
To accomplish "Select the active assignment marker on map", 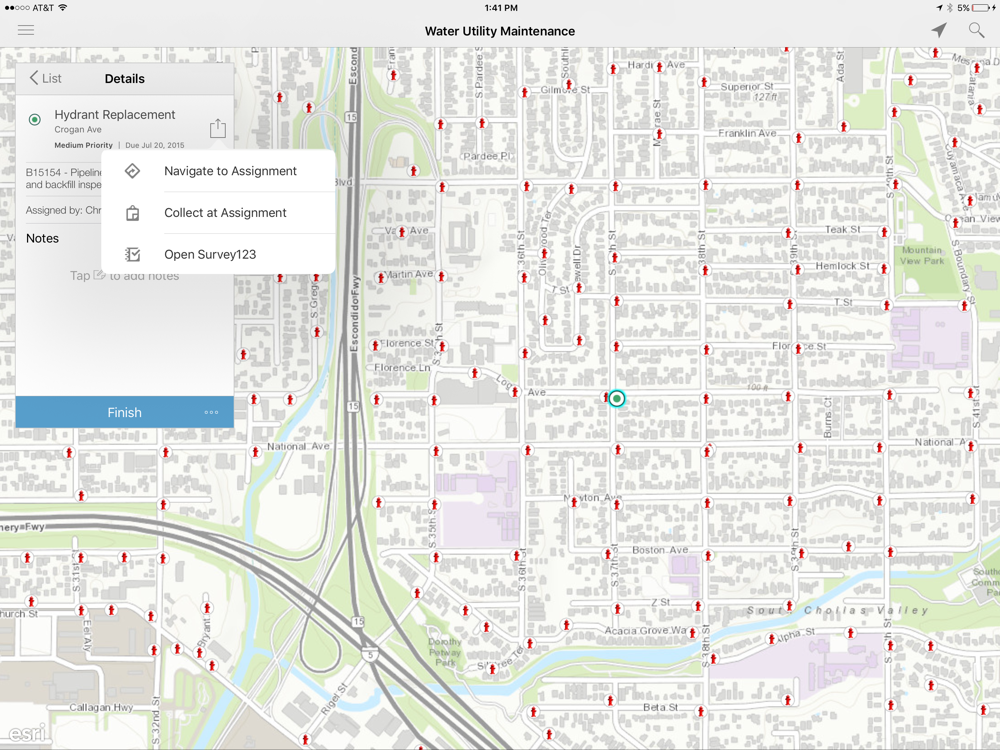I will 616,399.
